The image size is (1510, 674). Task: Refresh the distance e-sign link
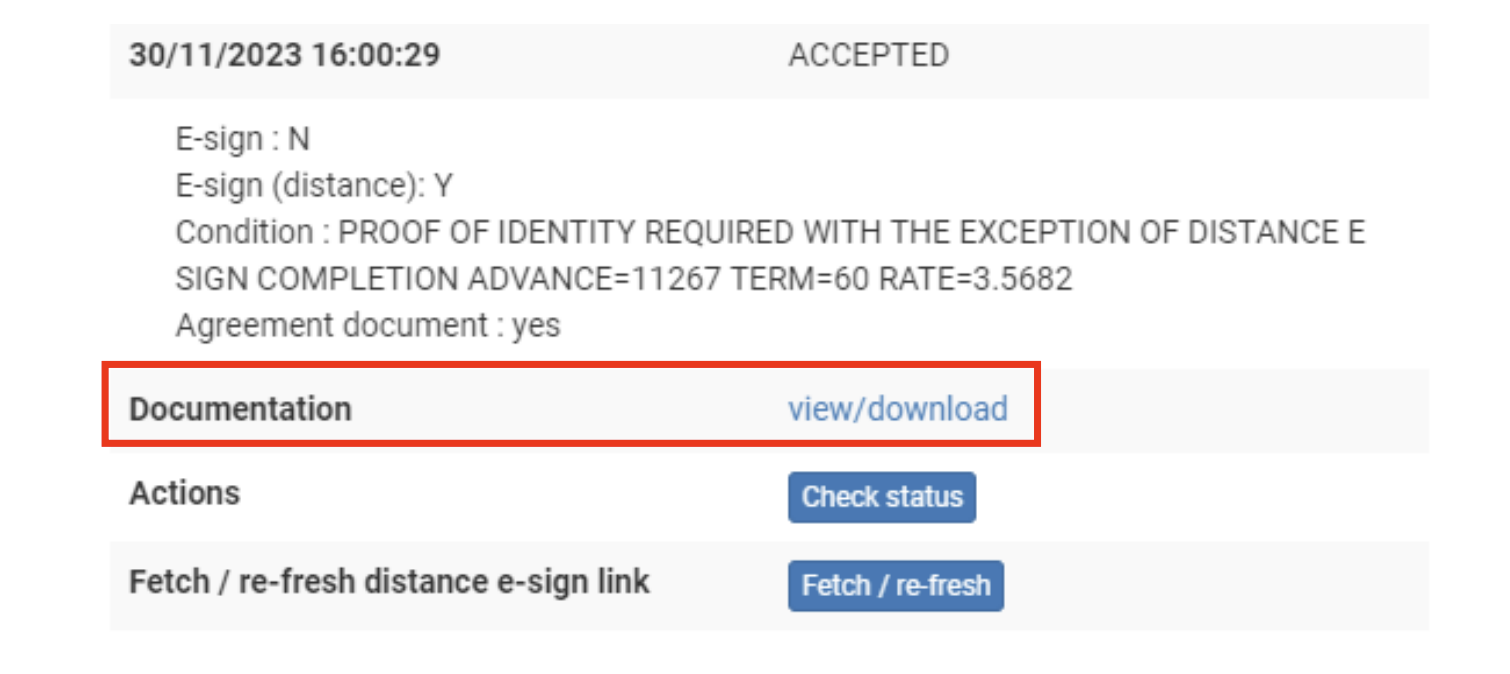[895, 585]
